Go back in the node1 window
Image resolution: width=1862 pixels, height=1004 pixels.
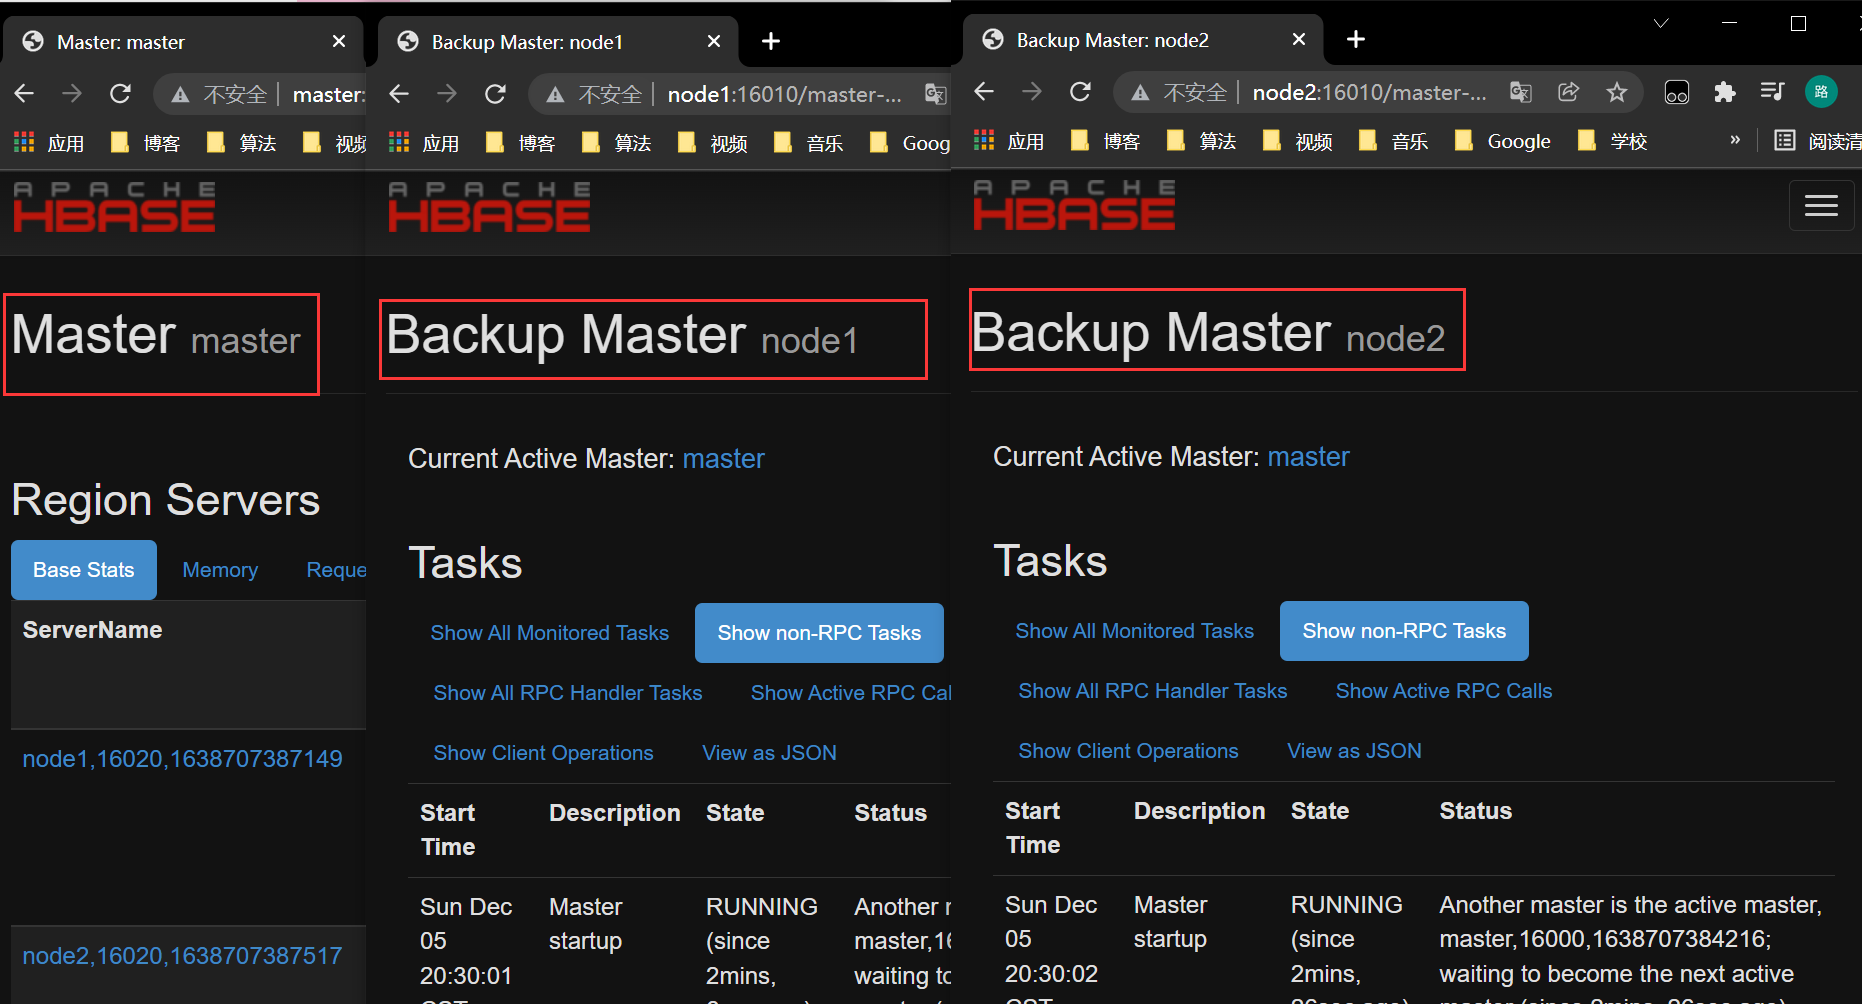point(399,94)
